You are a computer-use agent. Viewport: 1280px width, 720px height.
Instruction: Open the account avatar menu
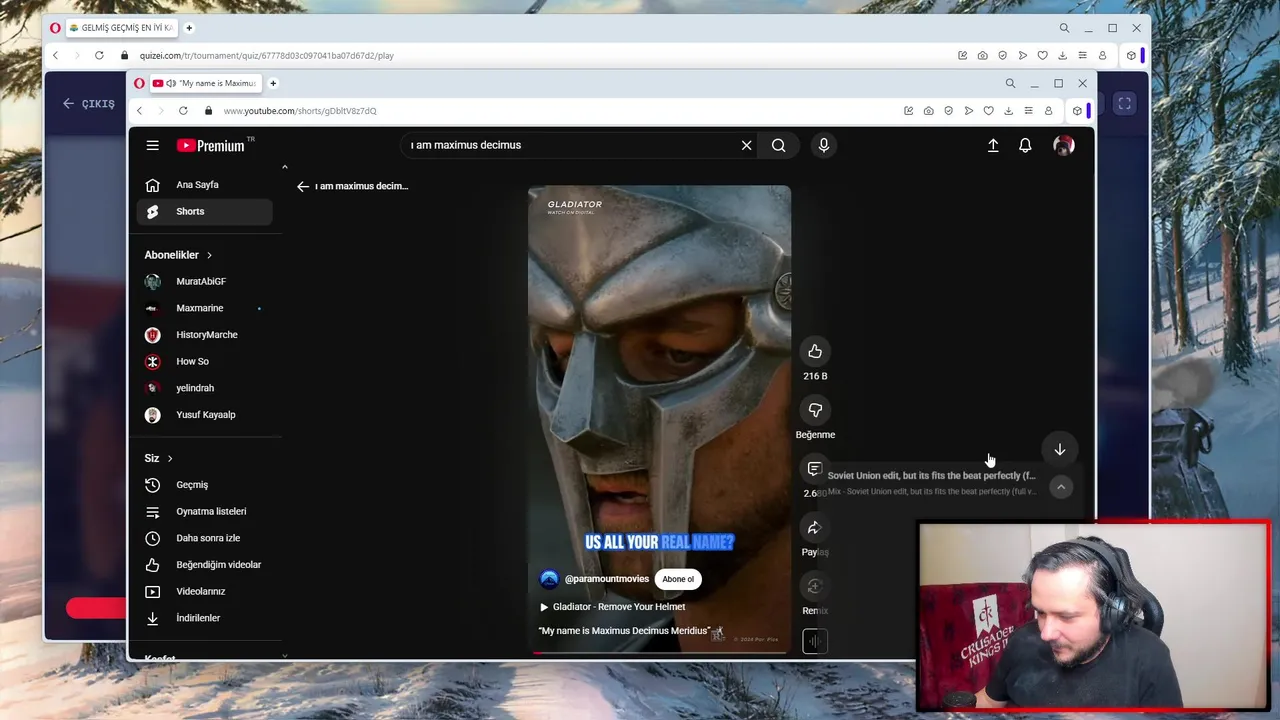pos(1064,145)
